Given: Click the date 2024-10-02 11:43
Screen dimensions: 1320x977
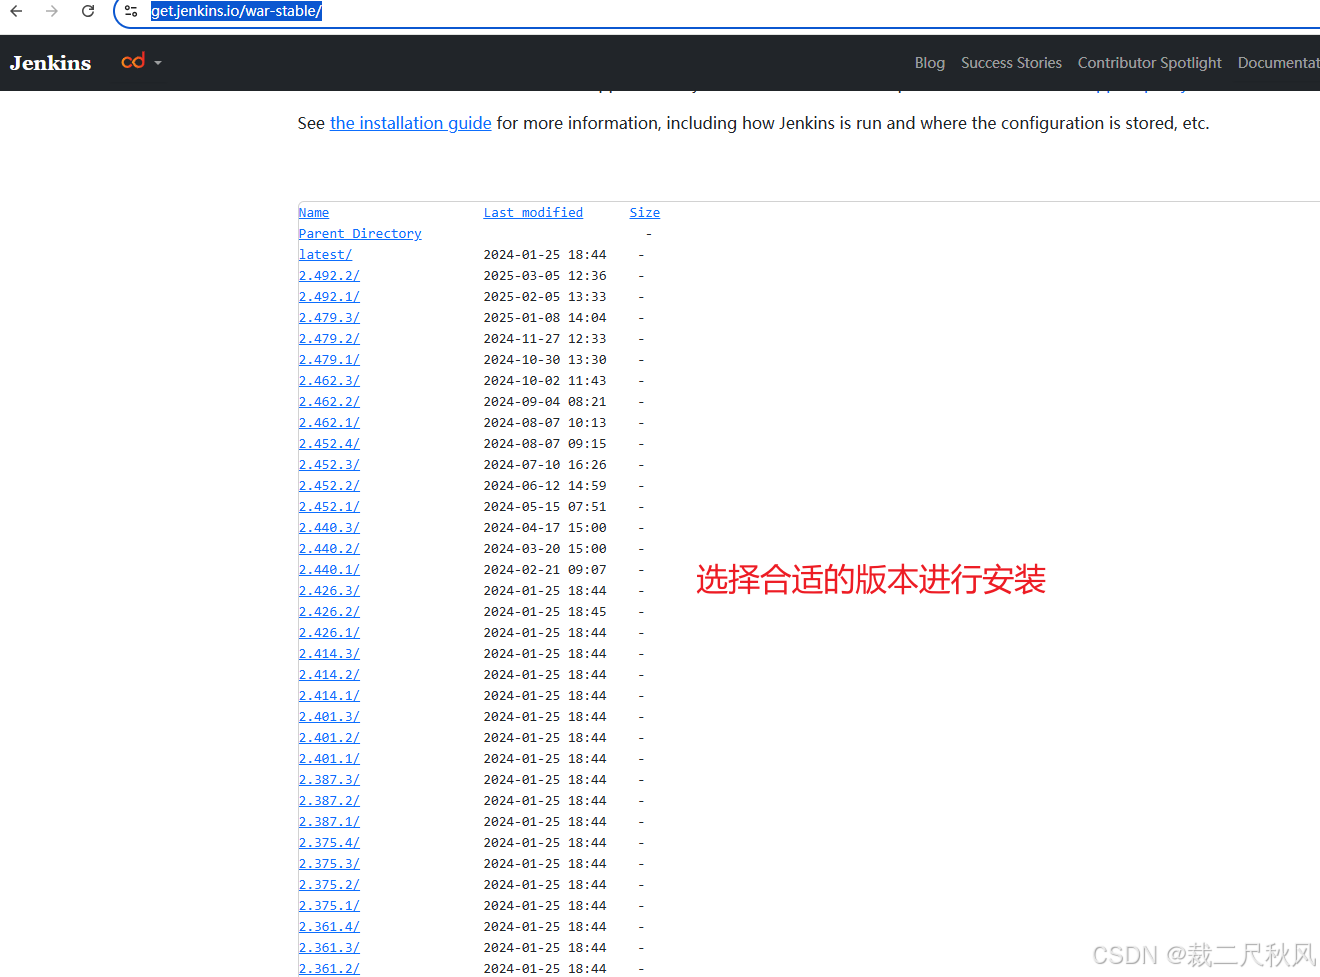Looking at the screenshot, I should coord(545,381).
